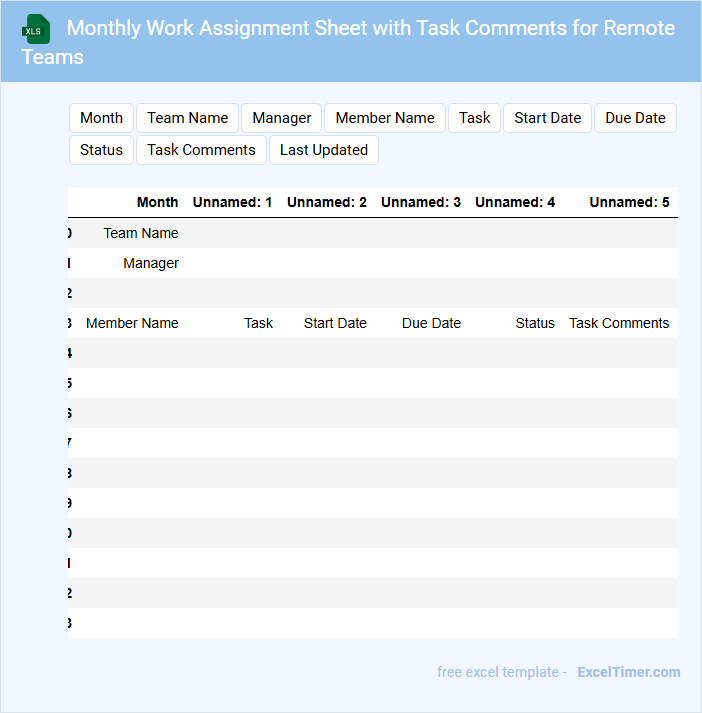Select the Unnamed: 1 column header
This screenshot has width=702, height=713.
(232, 202)
